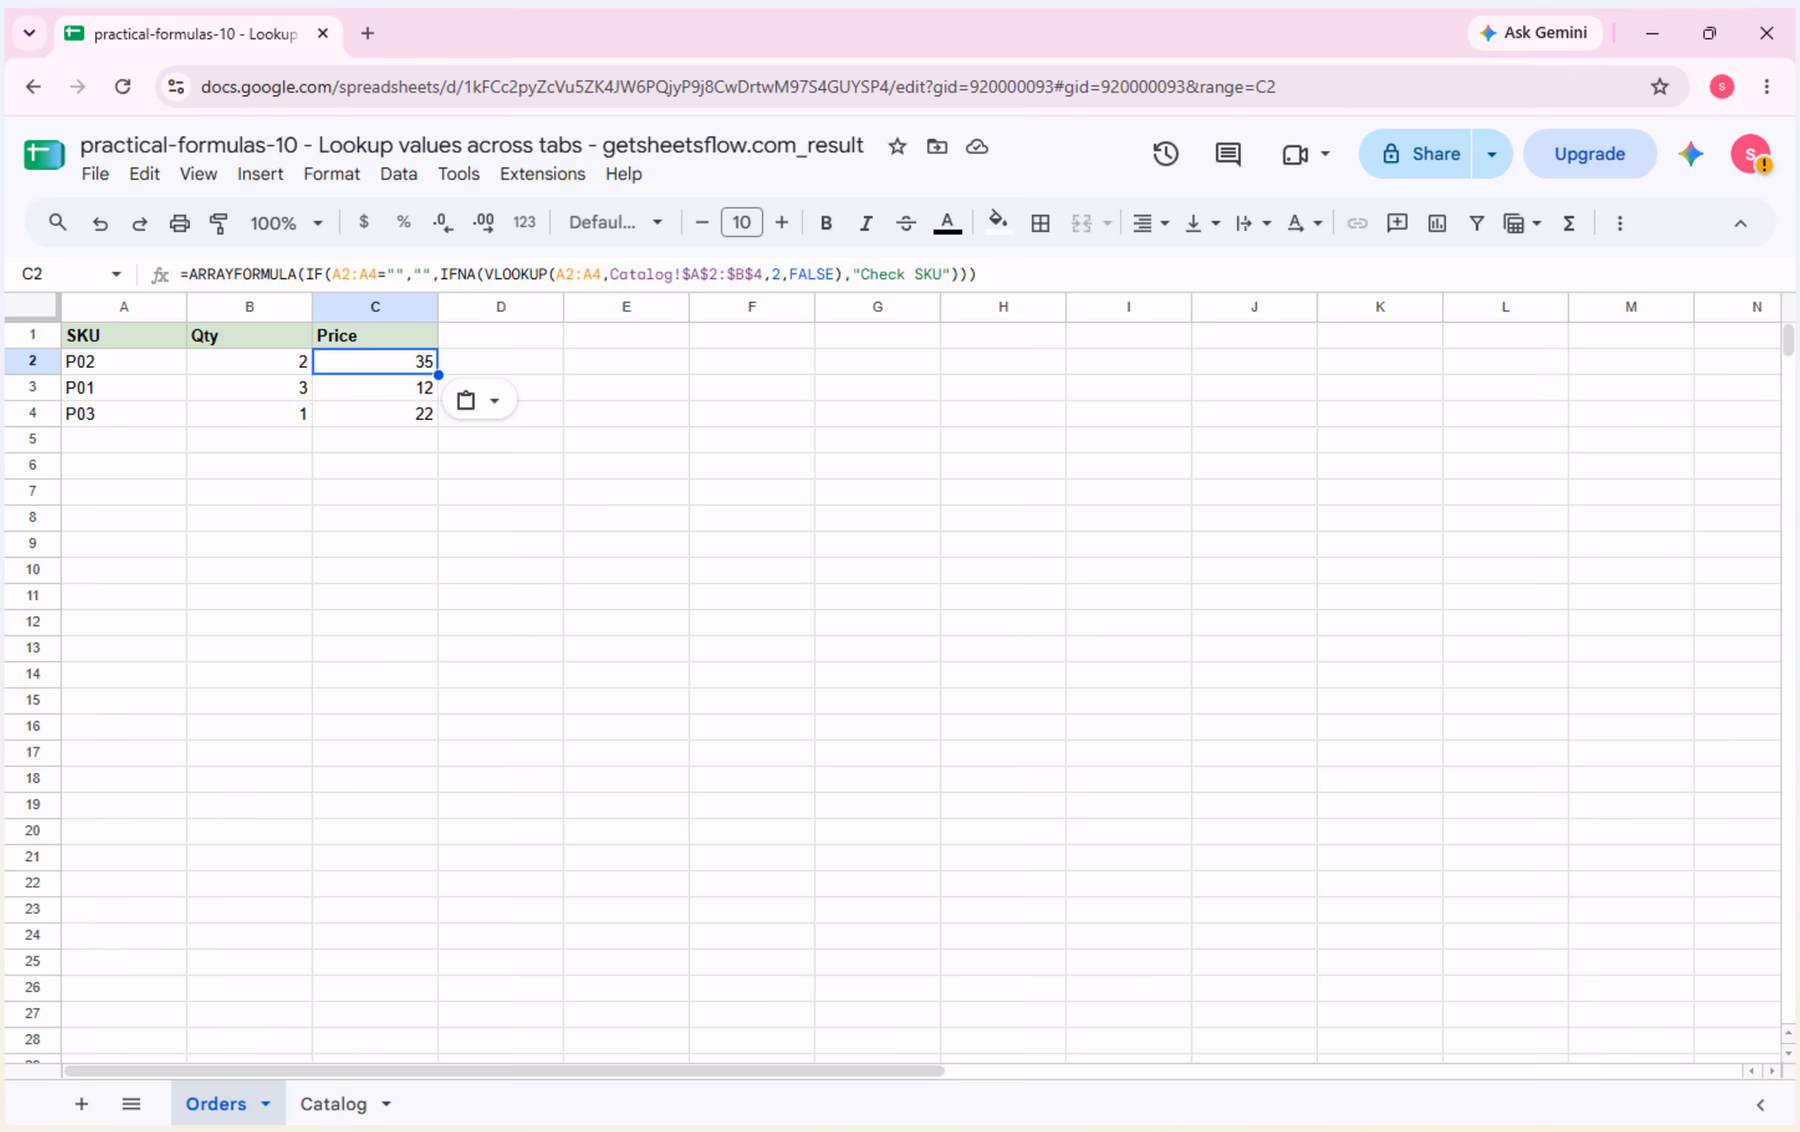Expand the paste options dropdown

tap(495, 401)
